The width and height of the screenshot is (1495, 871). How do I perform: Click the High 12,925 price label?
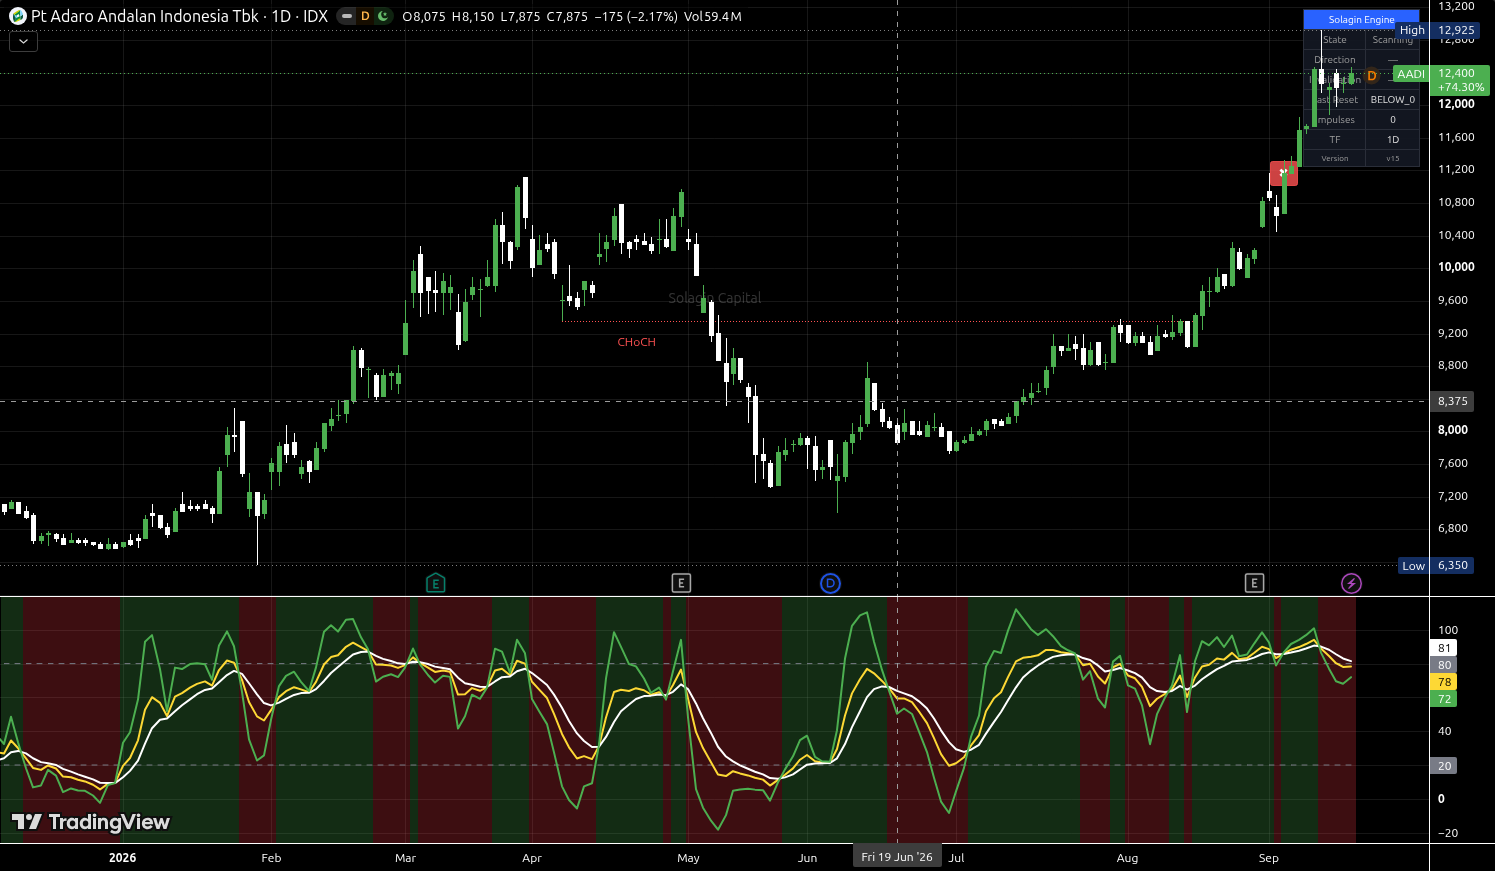click(1438, 30)
